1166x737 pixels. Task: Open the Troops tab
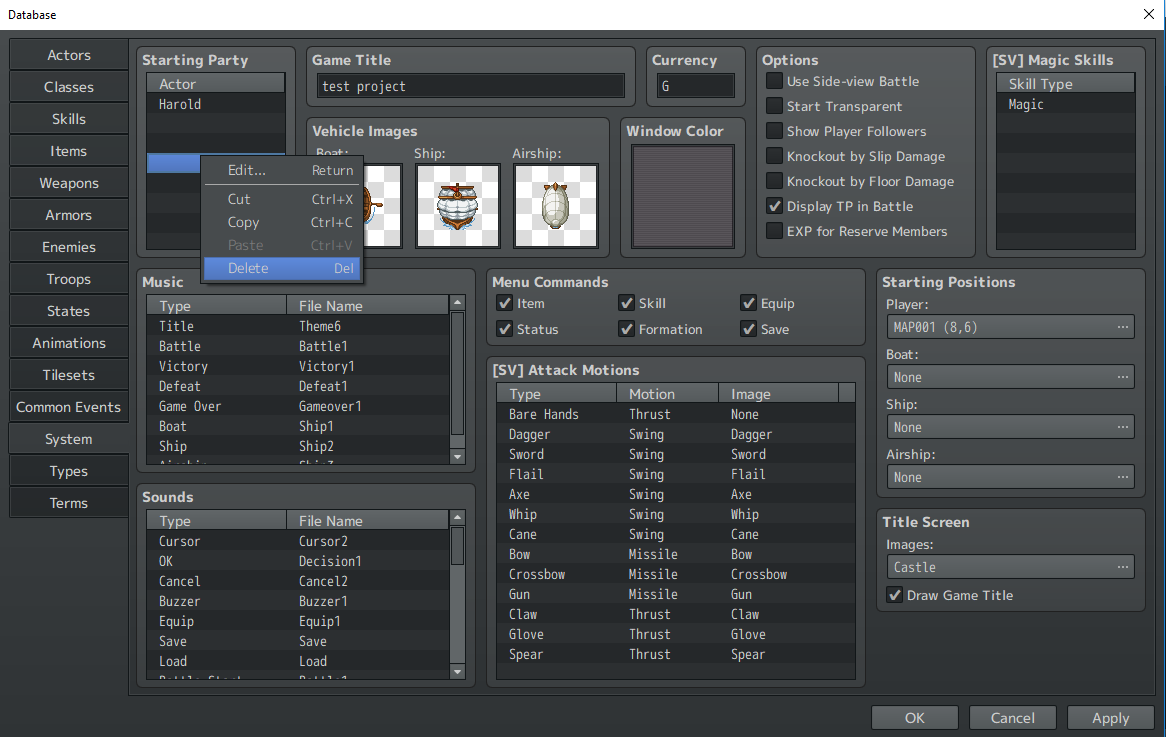tap(68, 279)
